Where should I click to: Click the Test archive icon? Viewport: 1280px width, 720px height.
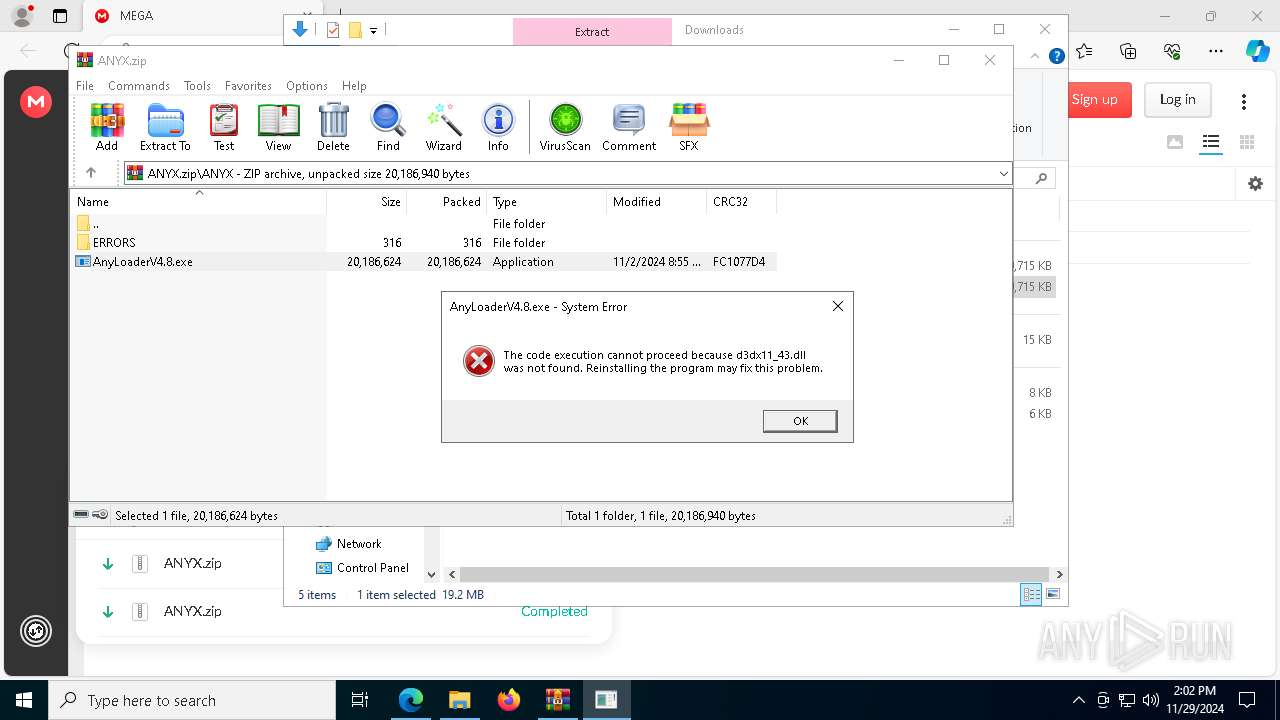[224, 127]
